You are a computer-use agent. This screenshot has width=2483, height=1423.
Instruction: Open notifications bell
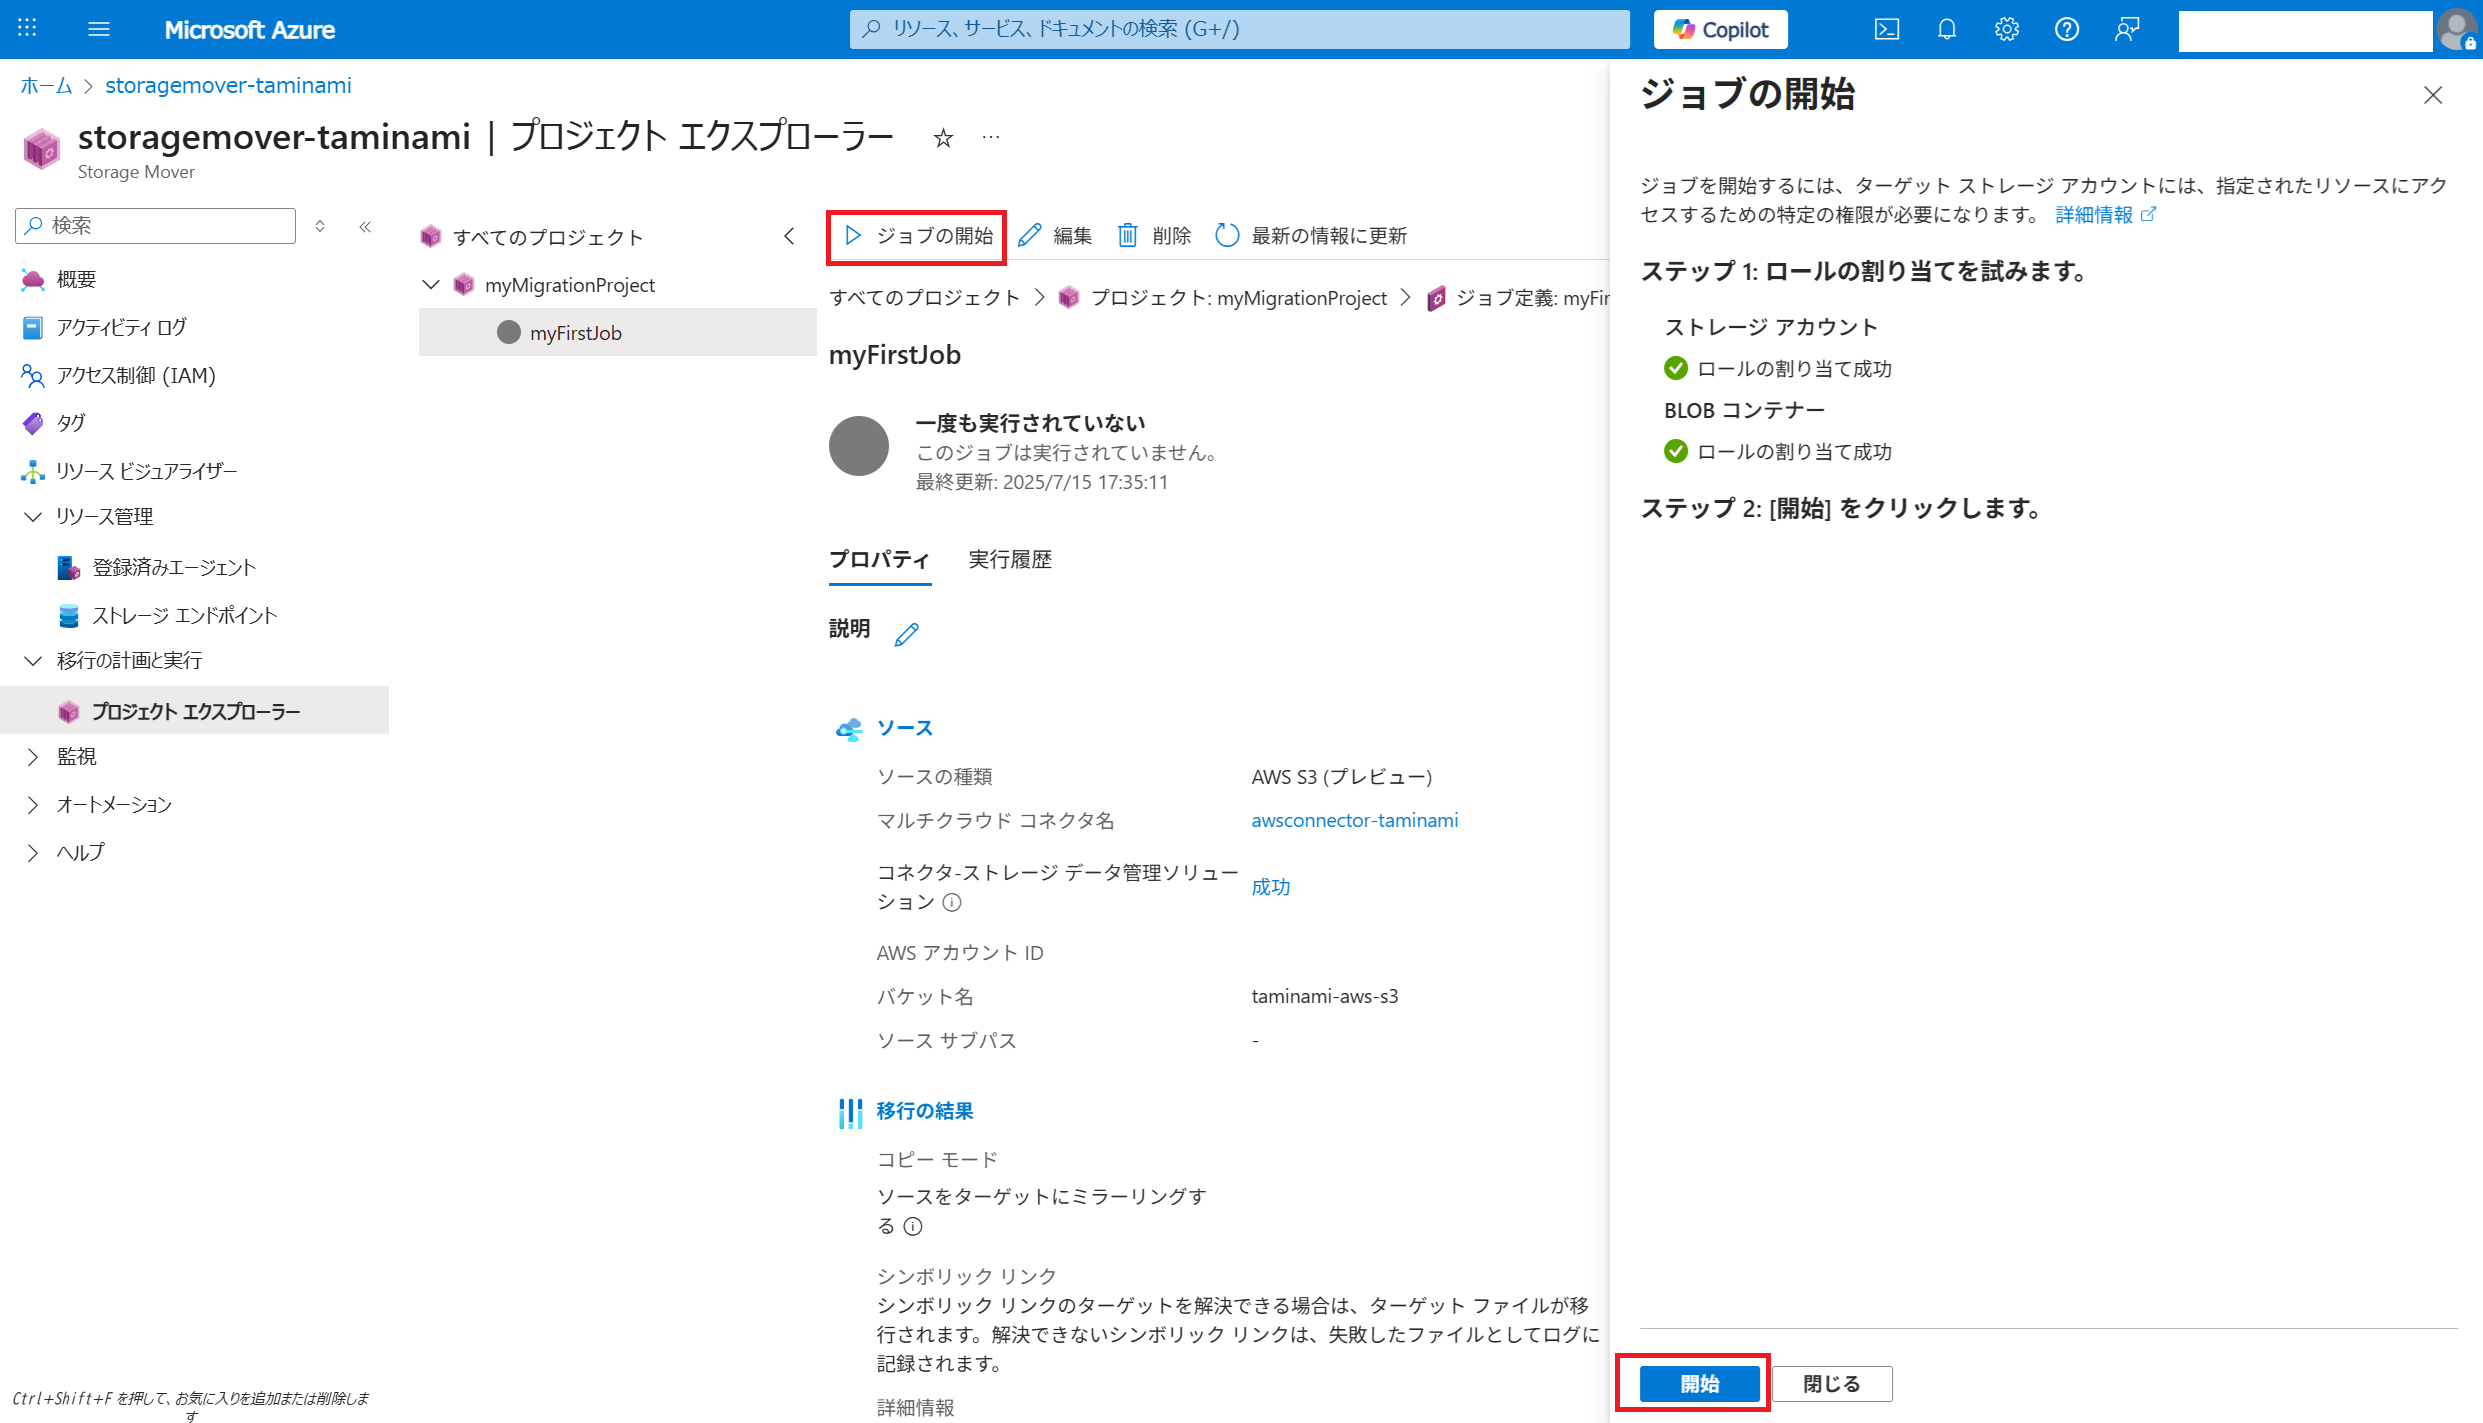(x=1947, y=30)
